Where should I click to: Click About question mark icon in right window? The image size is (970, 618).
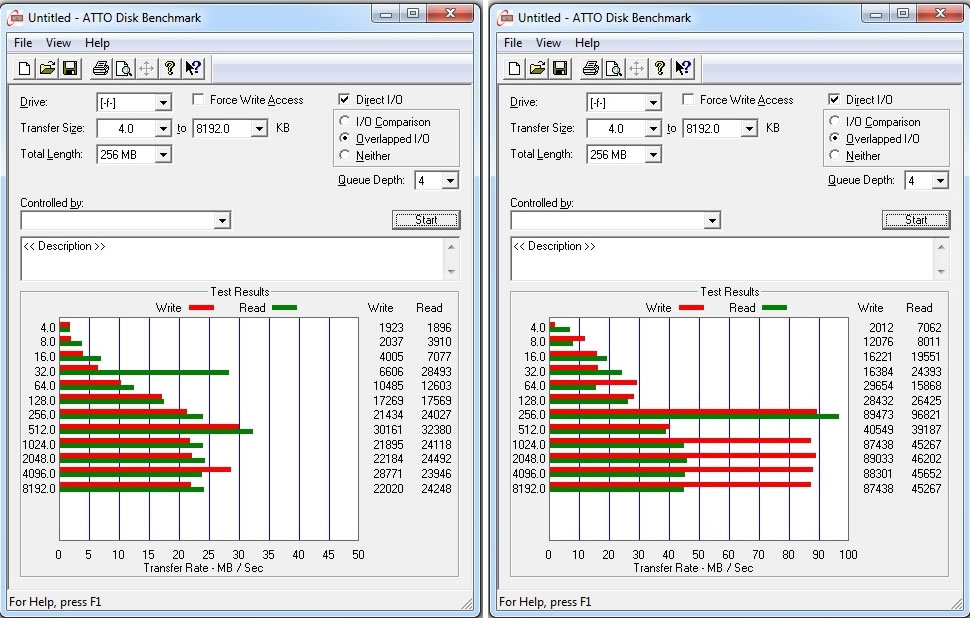[x=659, y=68]
